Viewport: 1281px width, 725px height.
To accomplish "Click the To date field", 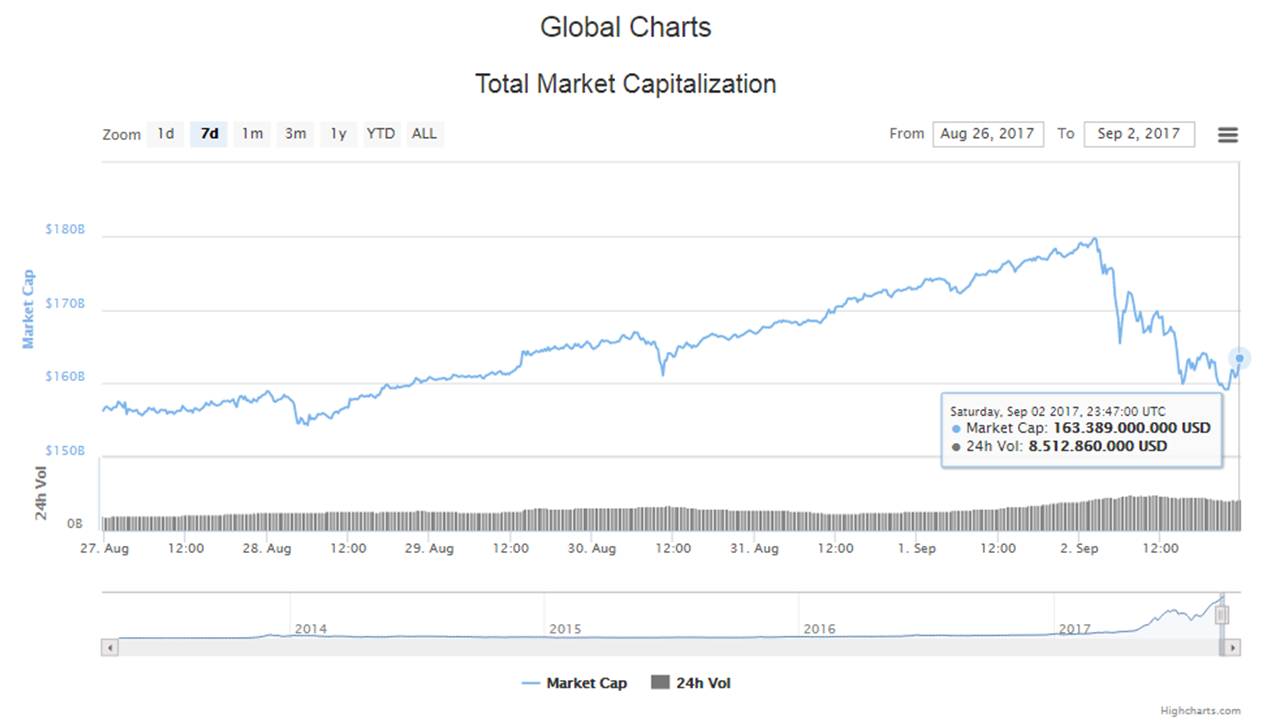I will (1138, 134).
